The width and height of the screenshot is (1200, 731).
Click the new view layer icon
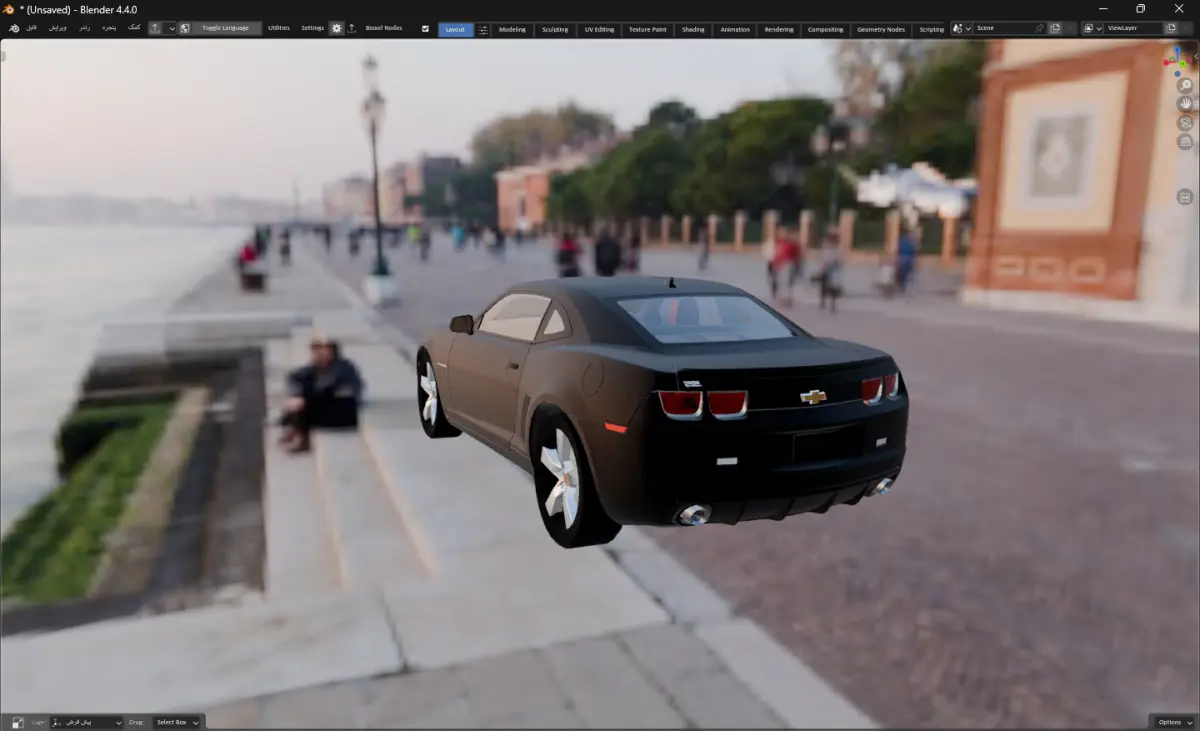point(1171,28)
